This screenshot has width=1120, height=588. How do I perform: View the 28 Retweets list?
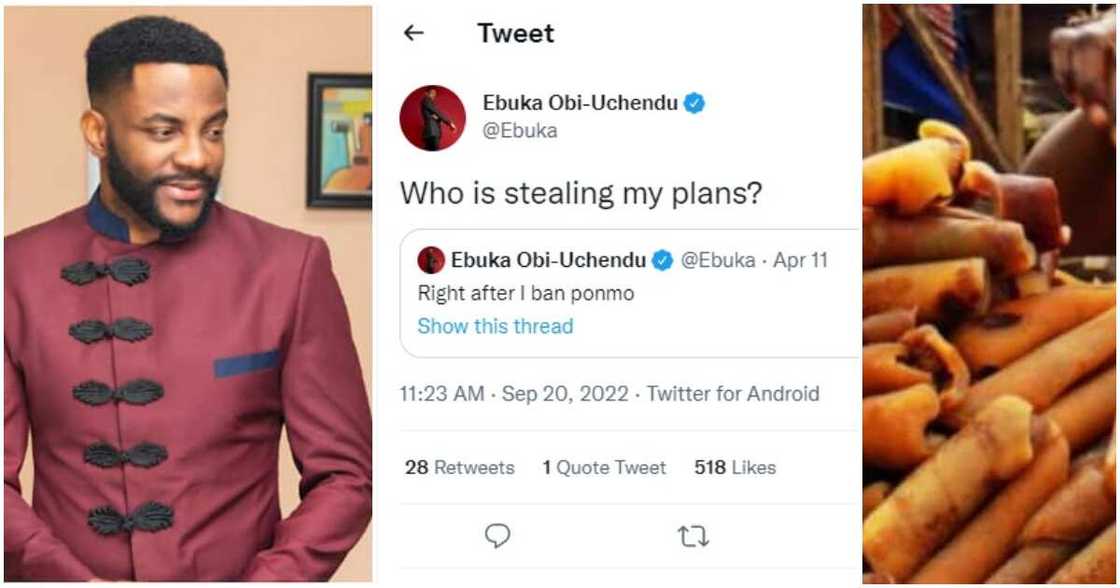(x=460, y=467)
